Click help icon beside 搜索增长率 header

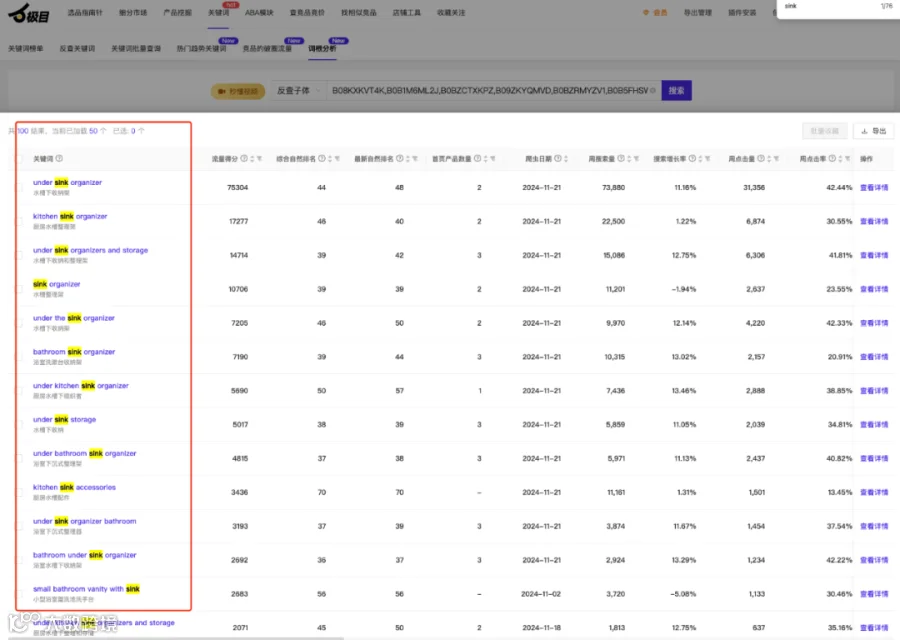692,158
